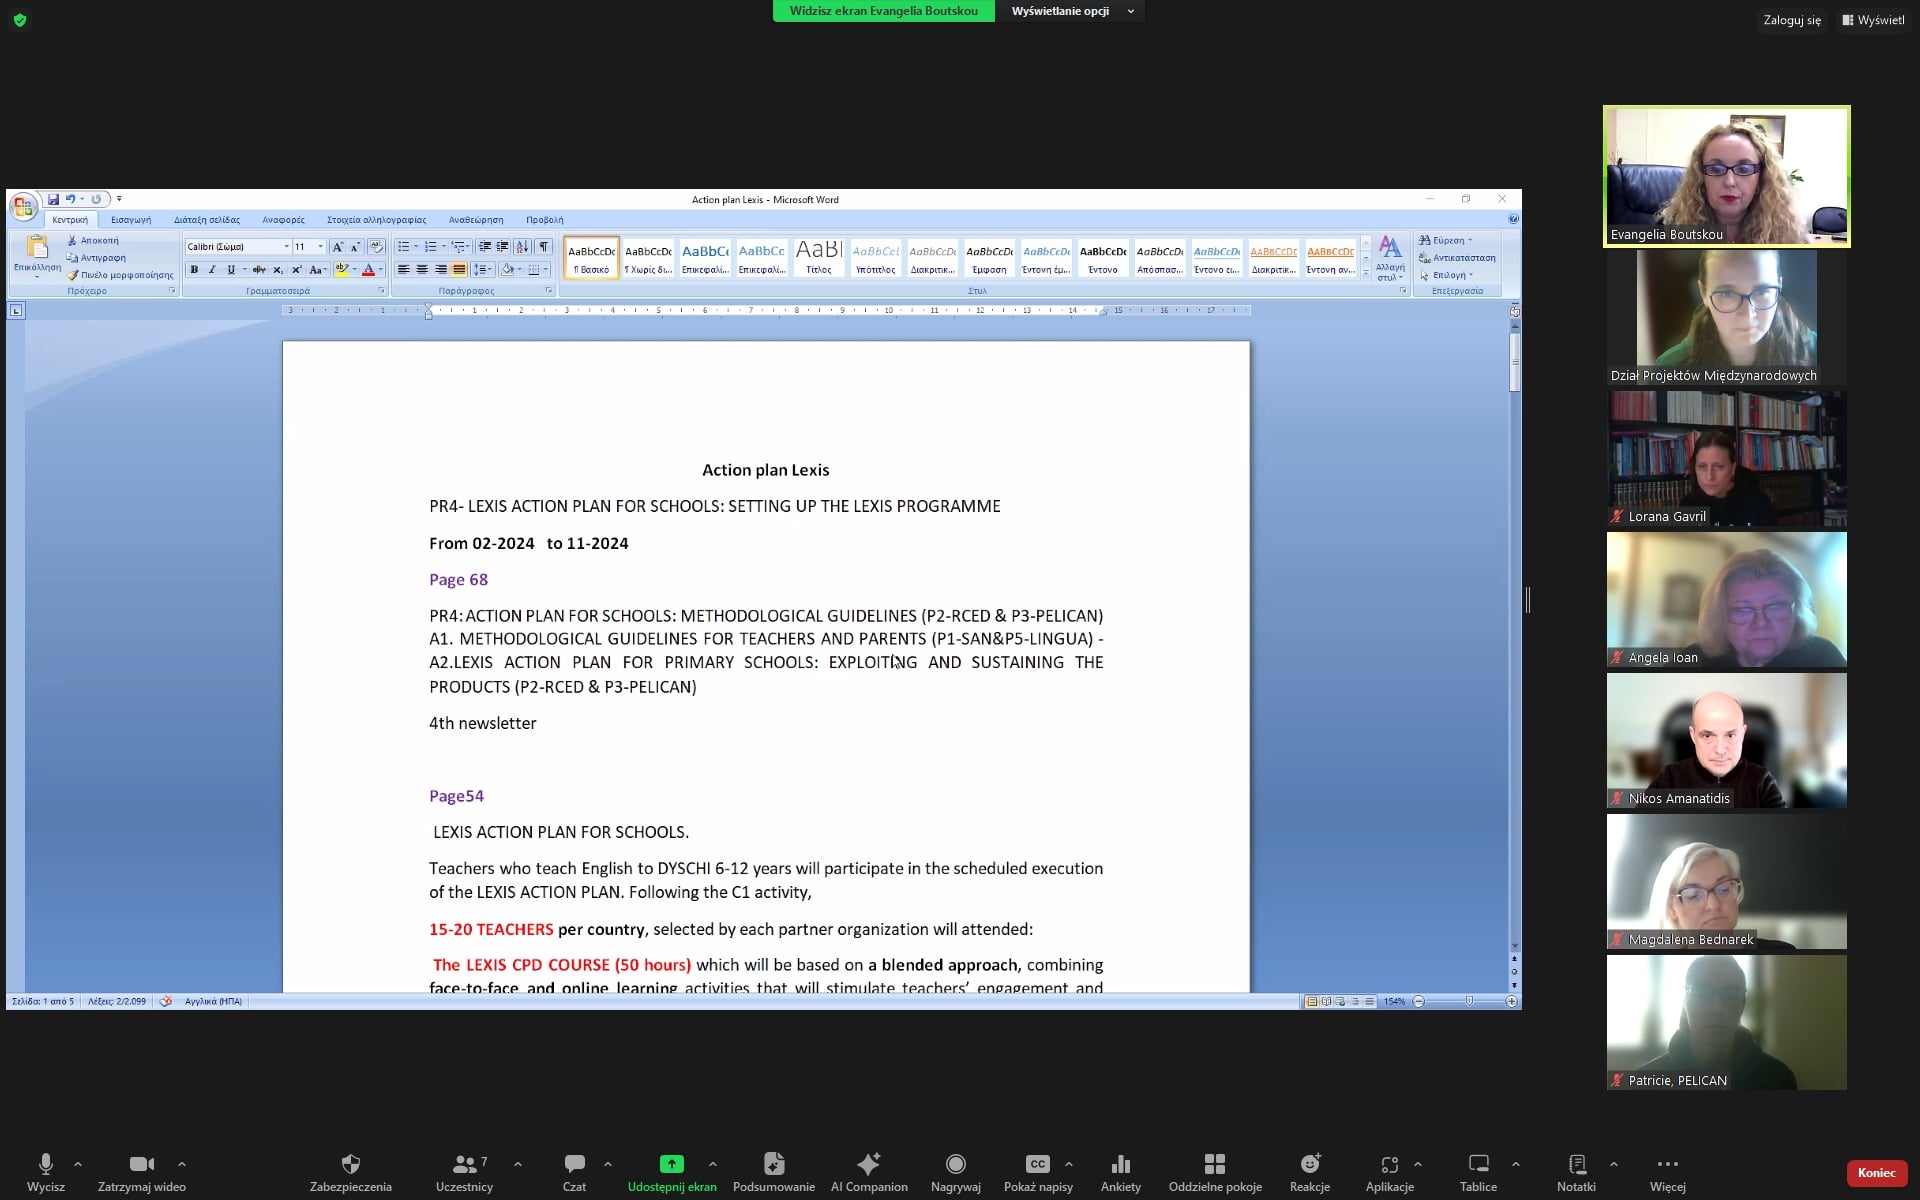Open Wyświetlanie opcji dropdown
Screen dimensions: 1920x1200
tap(1071, 11)
